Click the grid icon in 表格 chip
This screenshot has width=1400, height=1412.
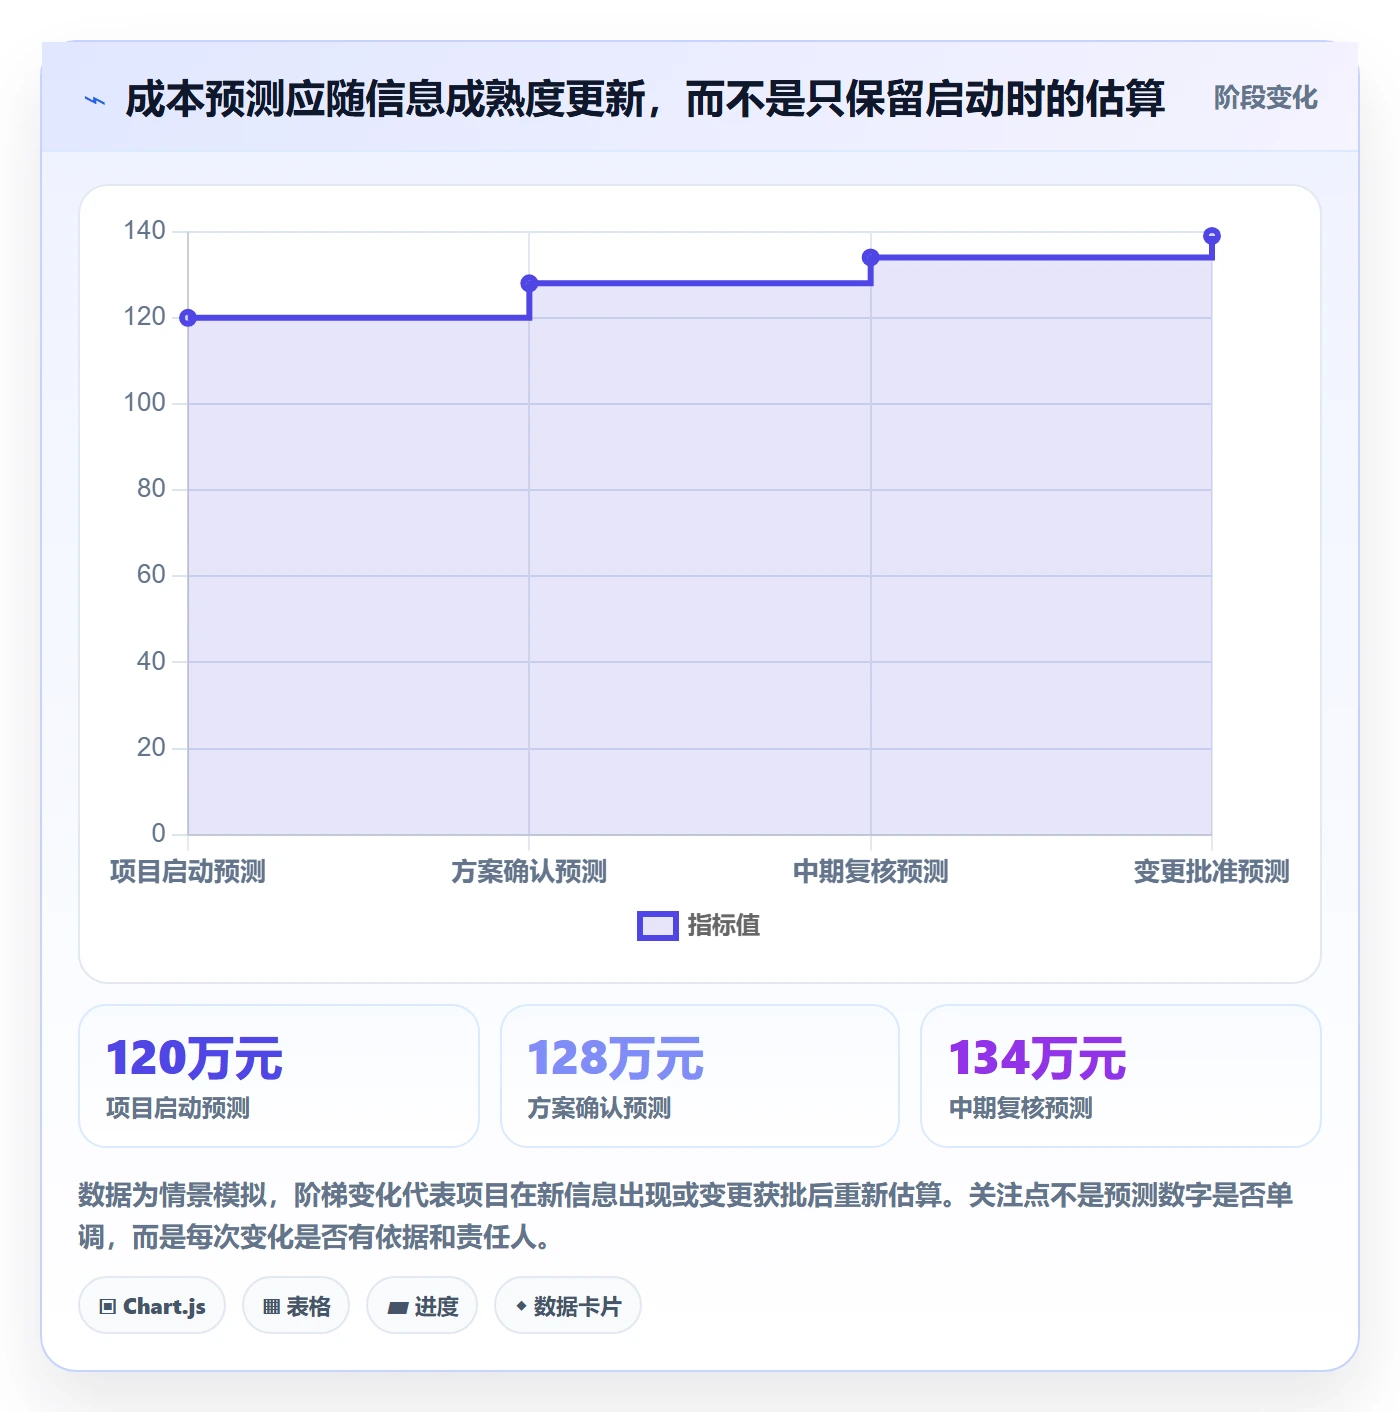pos(271,1307)
